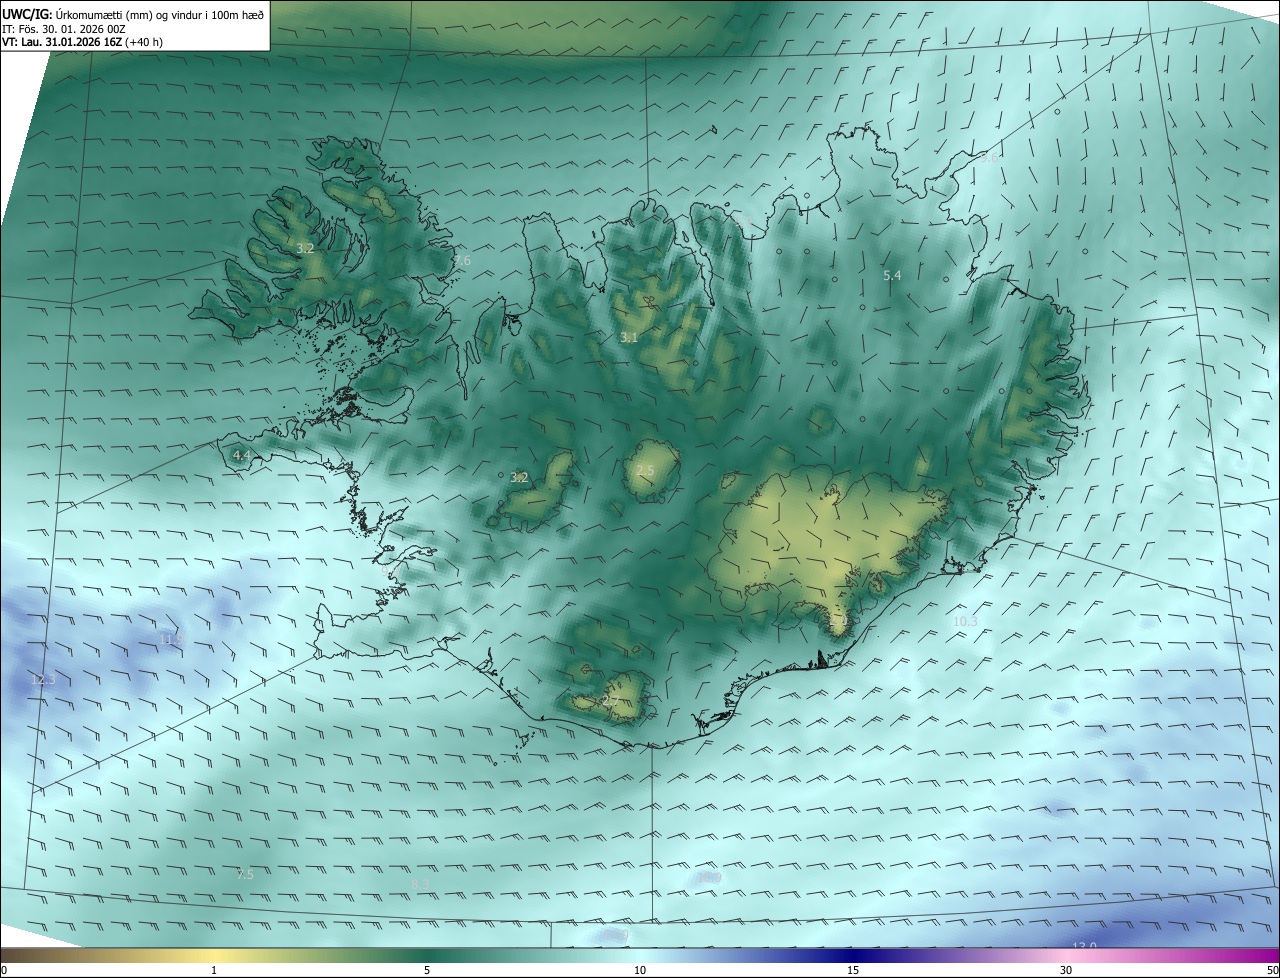The height and width of the screenshot is (978, 1280).
Task: Click the colour scale tick label 10
Action: click(640, 970)
